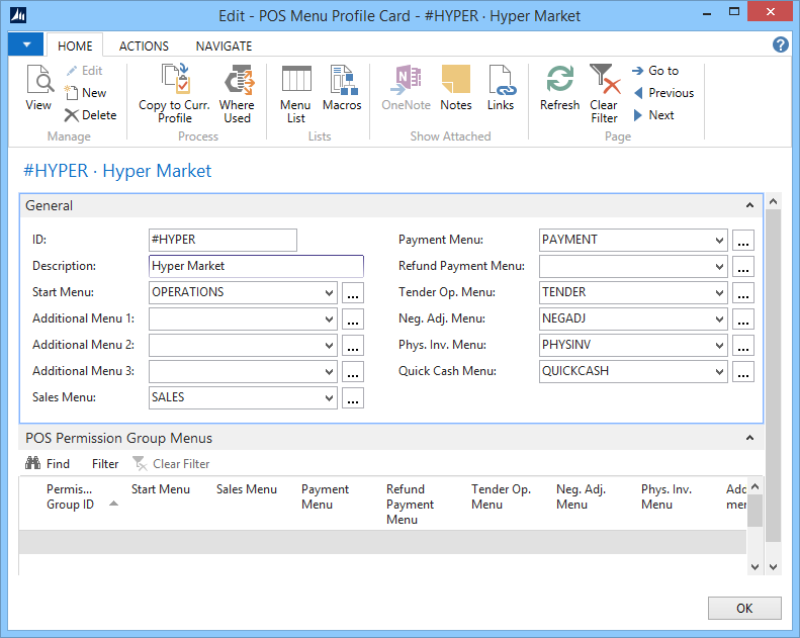Expand the Start Menu dropdown

330,293
